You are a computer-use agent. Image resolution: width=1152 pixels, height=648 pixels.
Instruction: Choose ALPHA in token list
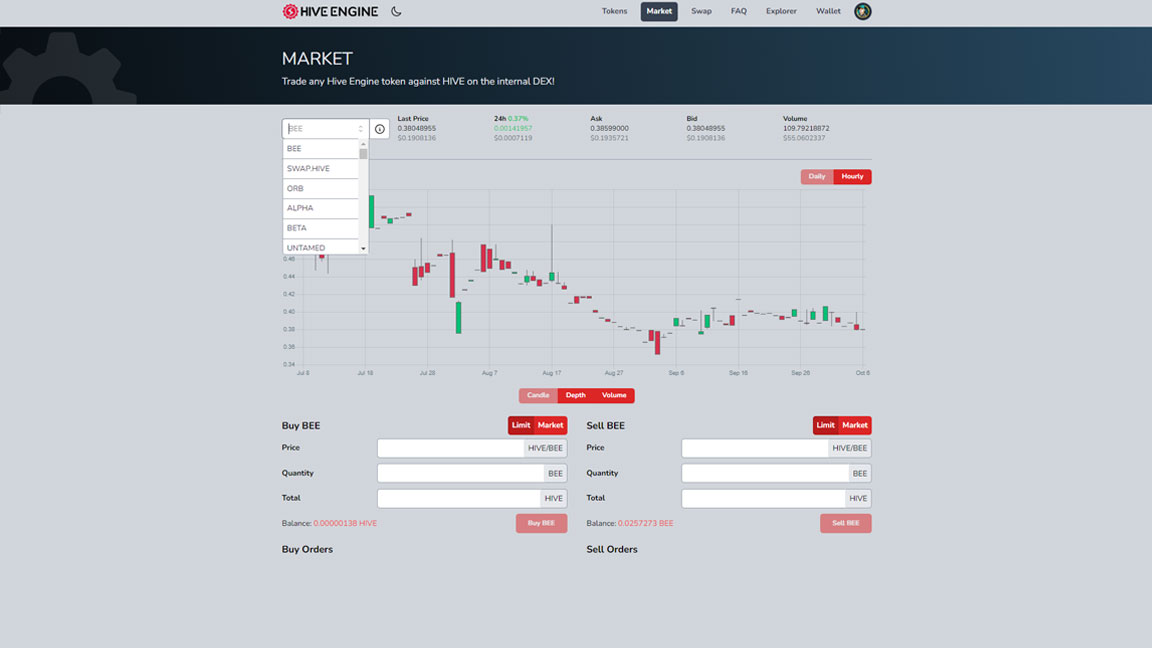tap(320, 208)
